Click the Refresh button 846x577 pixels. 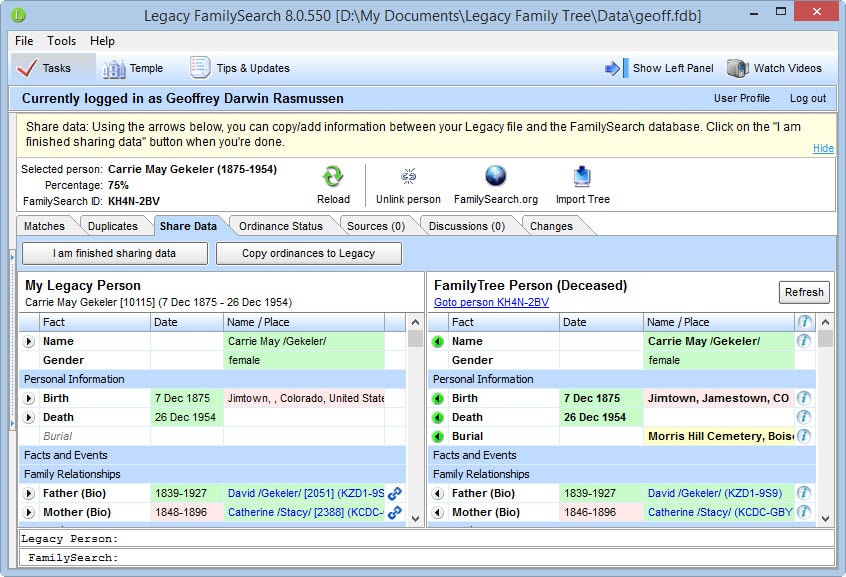804,292
